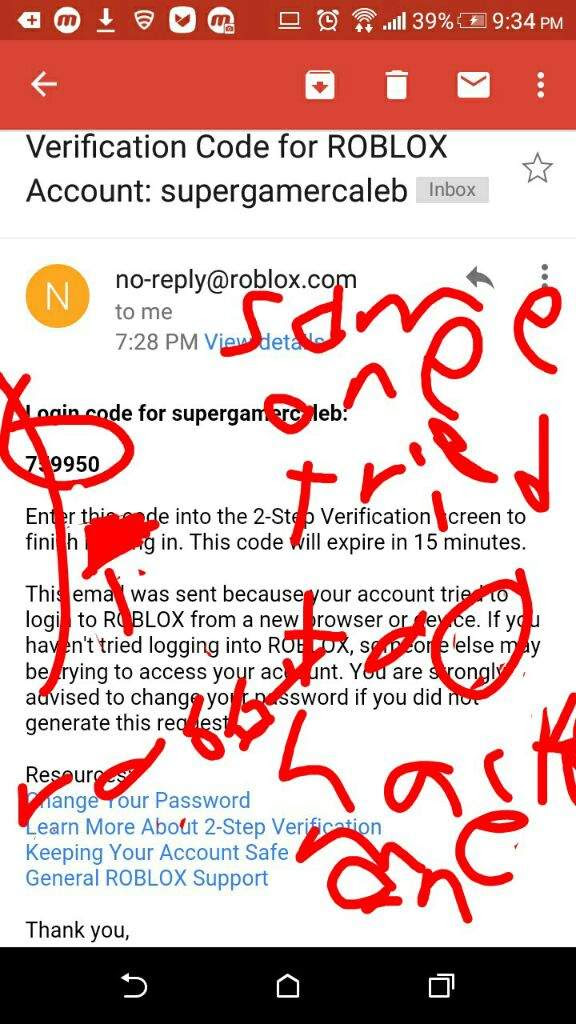Open General ROBLOX Support link
The width and height of the screenshot is (576, 1024).
click(x=147, y=878)
